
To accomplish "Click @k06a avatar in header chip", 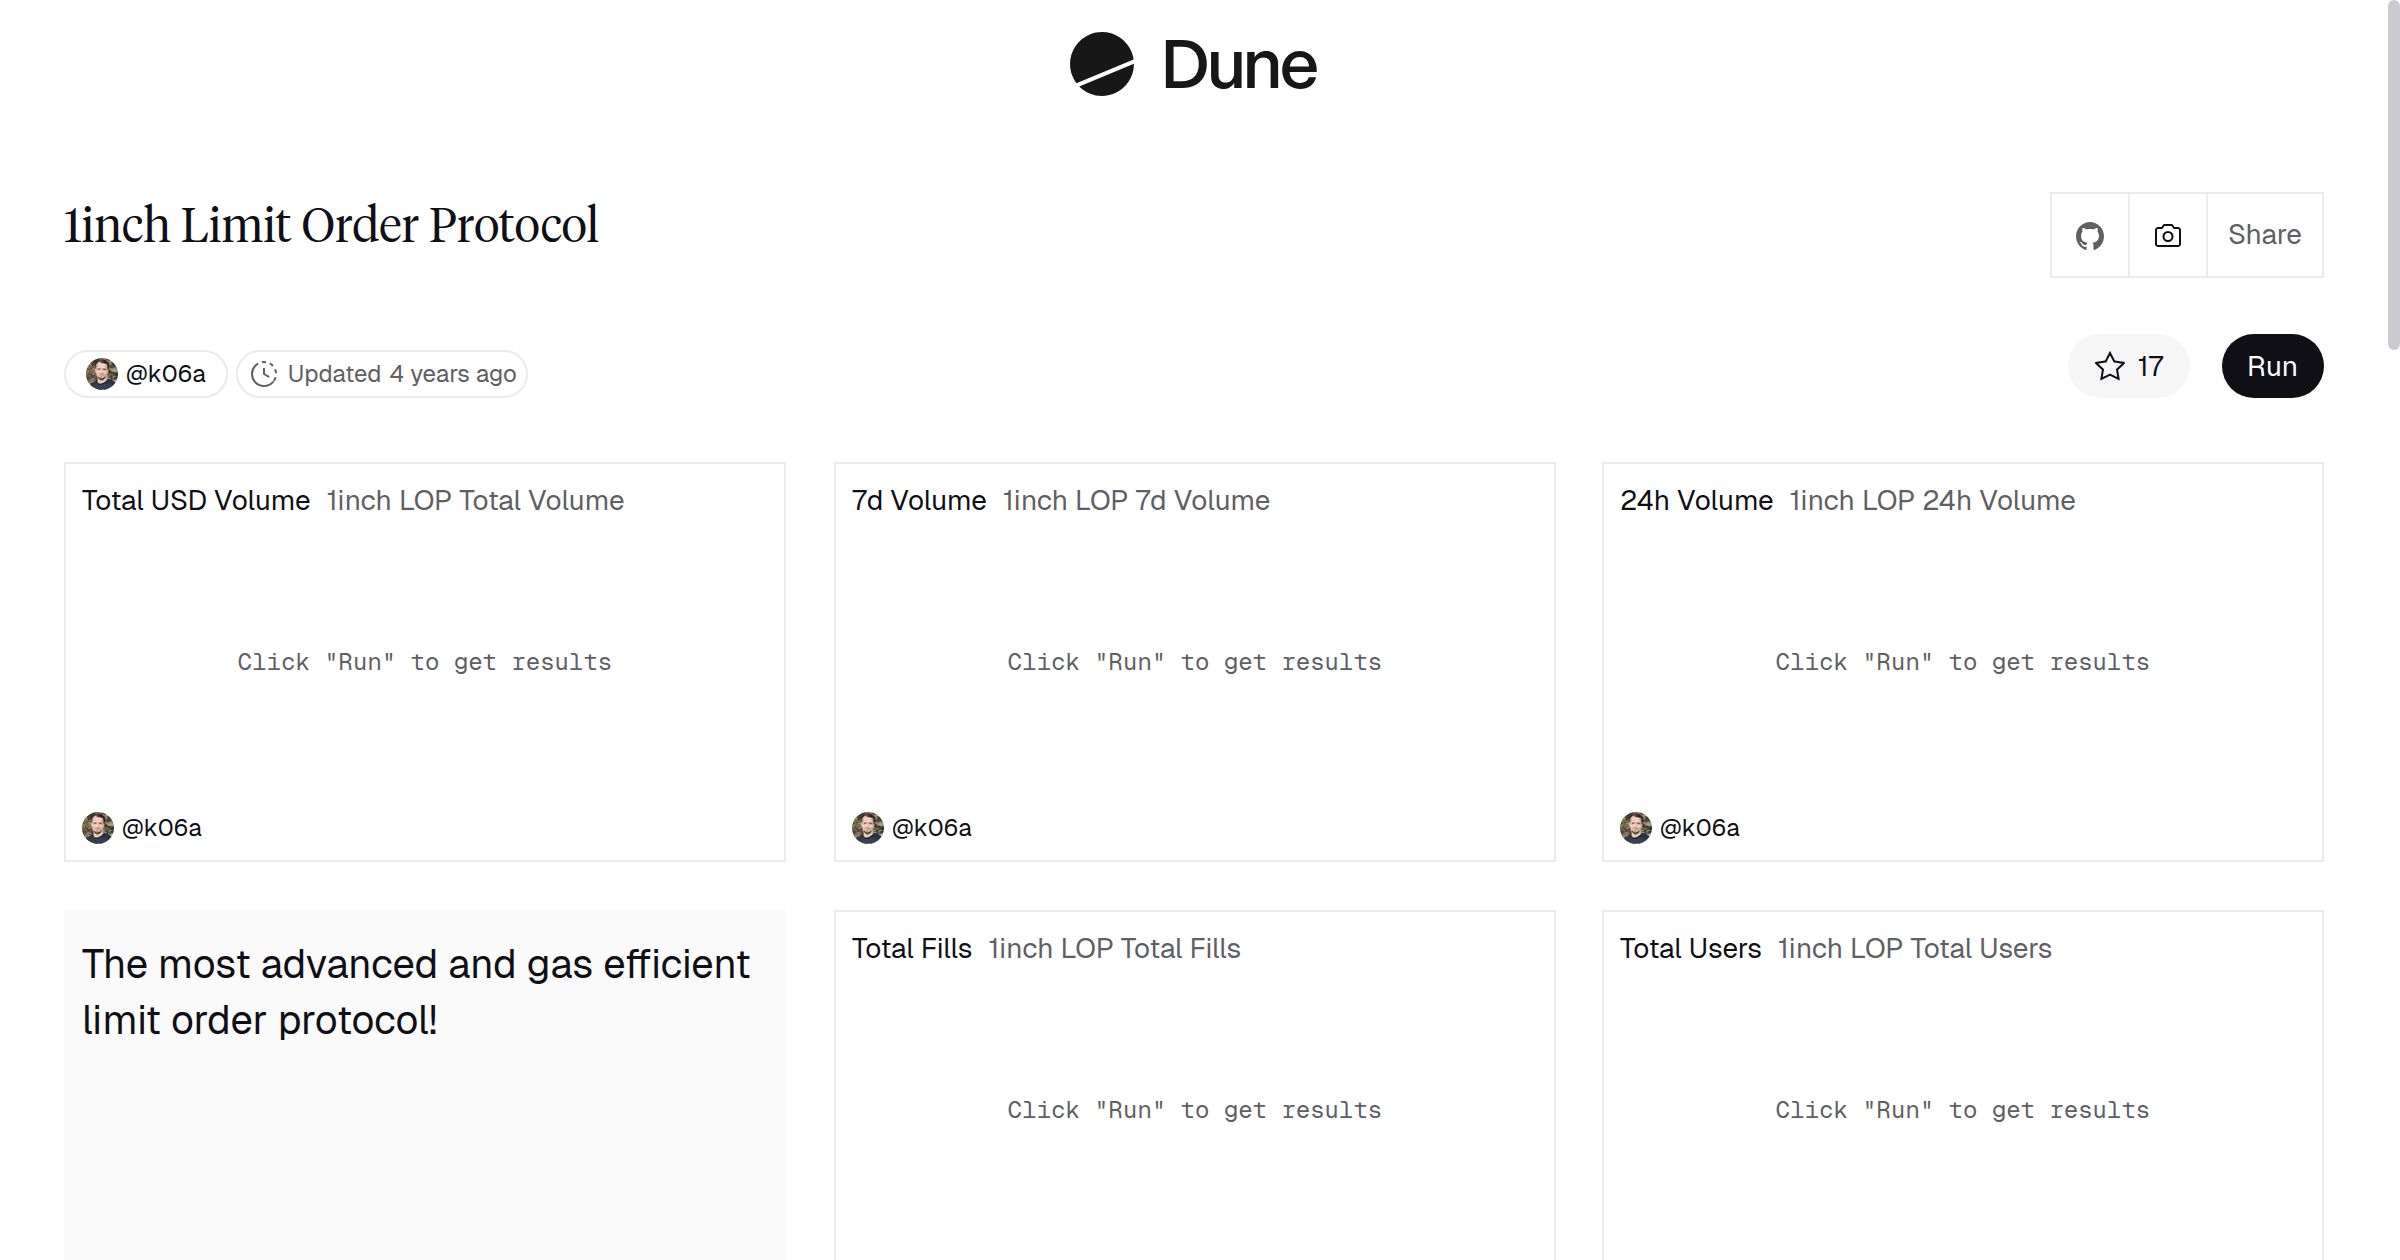I will (x=101, y=374).
